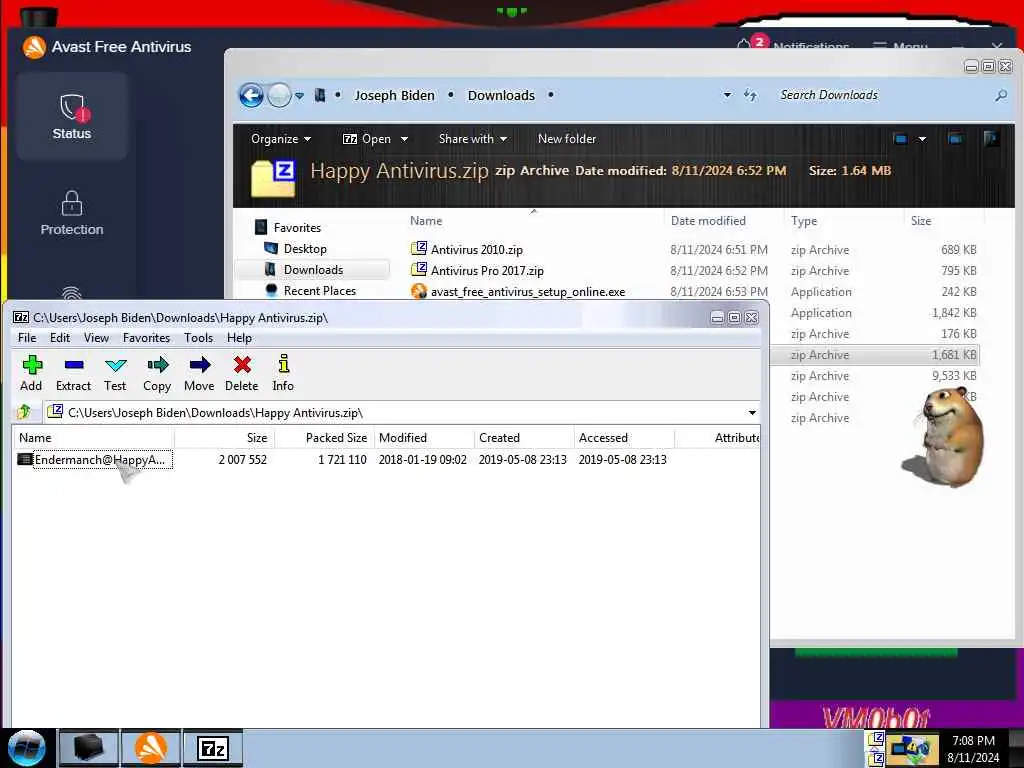
Task: Sort by the Name column in 7-Zip
Action: [x=93, y=438]
